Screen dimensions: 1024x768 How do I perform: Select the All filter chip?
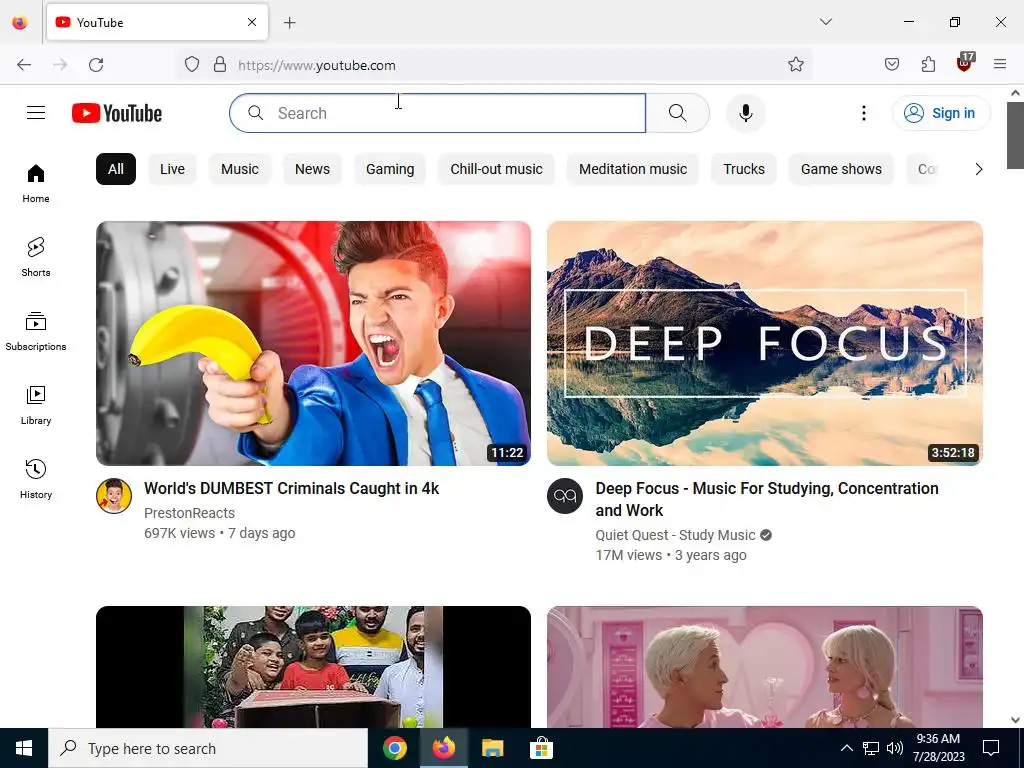pos(116,169)
